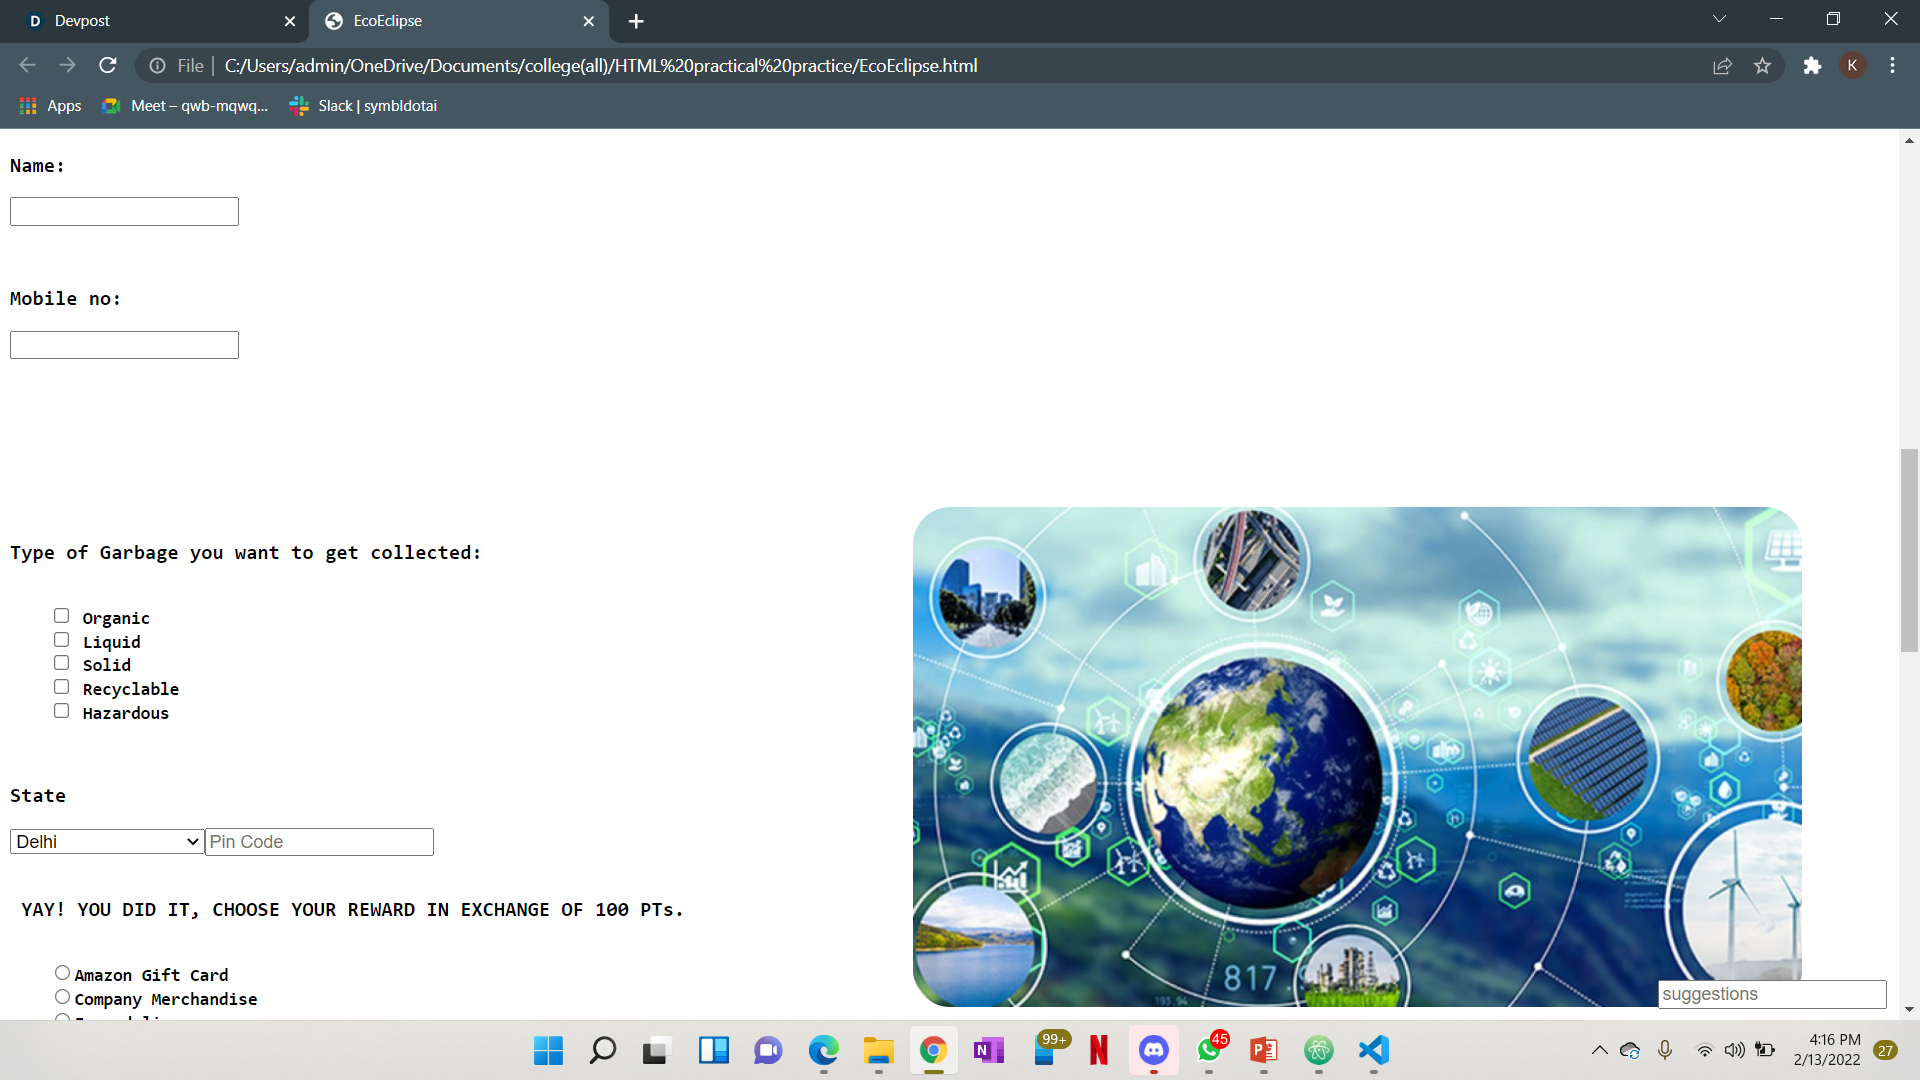1920x1080 pixels.
Task: Check the Organic garbage checkbox
Action: (61, 615)
